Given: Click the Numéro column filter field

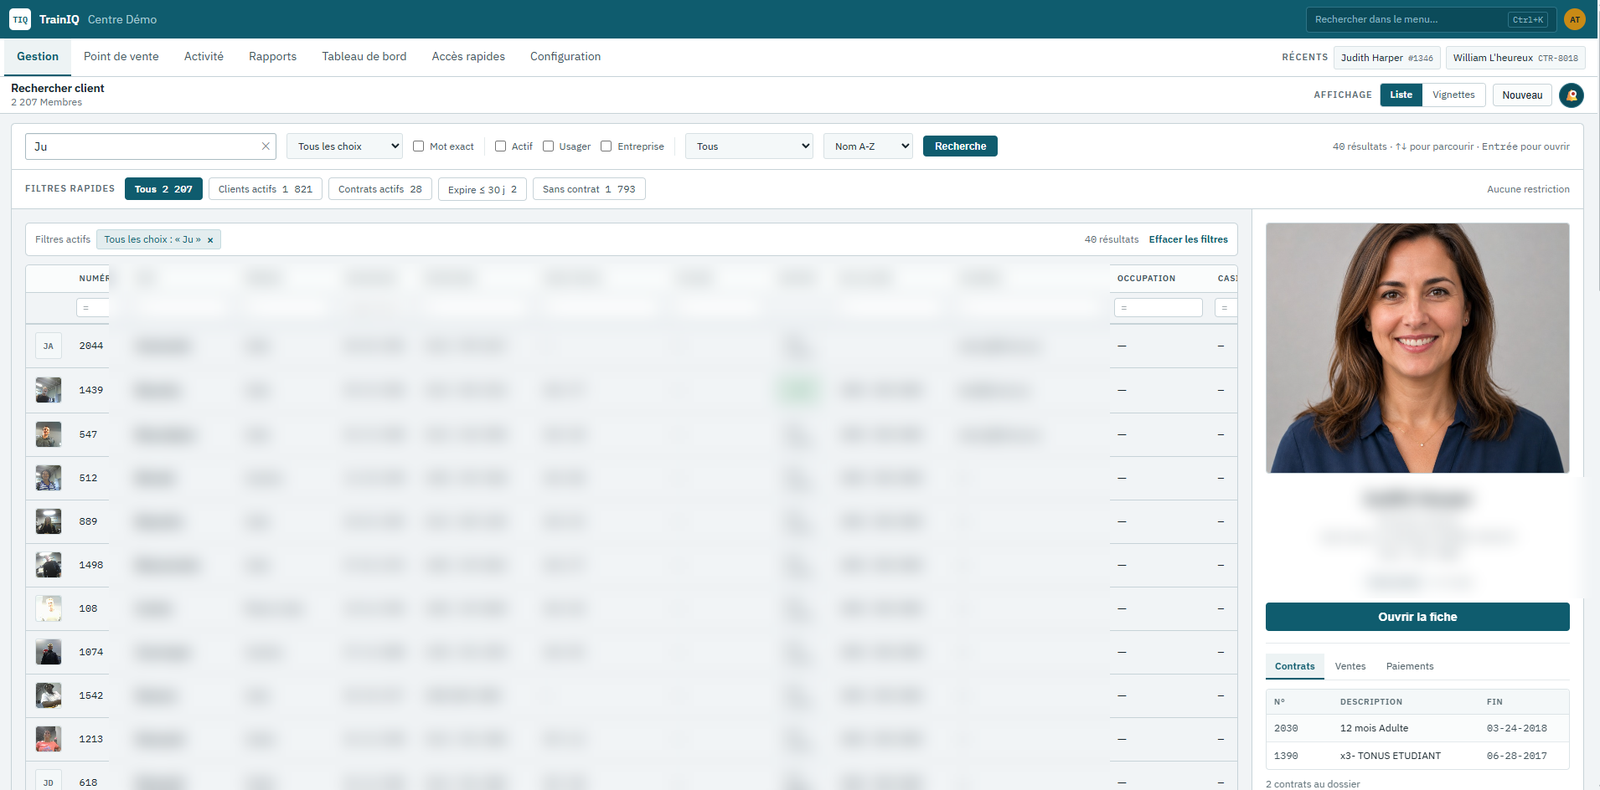Looking at the screenshot, I should [93, 308].
